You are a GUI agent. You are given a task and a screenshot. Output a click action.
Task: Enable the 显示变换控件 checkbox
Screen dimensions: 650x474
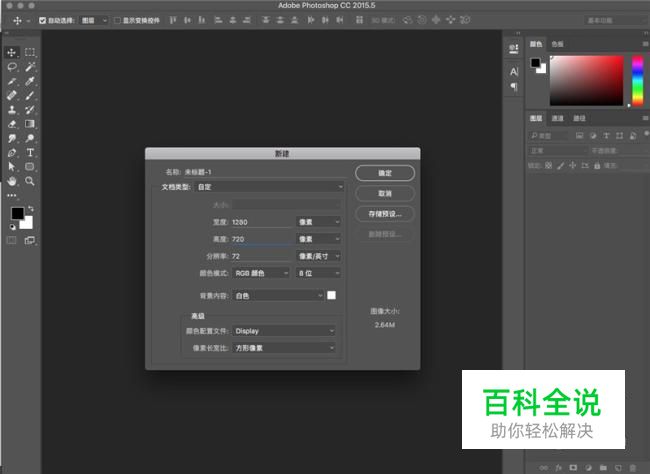click(117, 20)
